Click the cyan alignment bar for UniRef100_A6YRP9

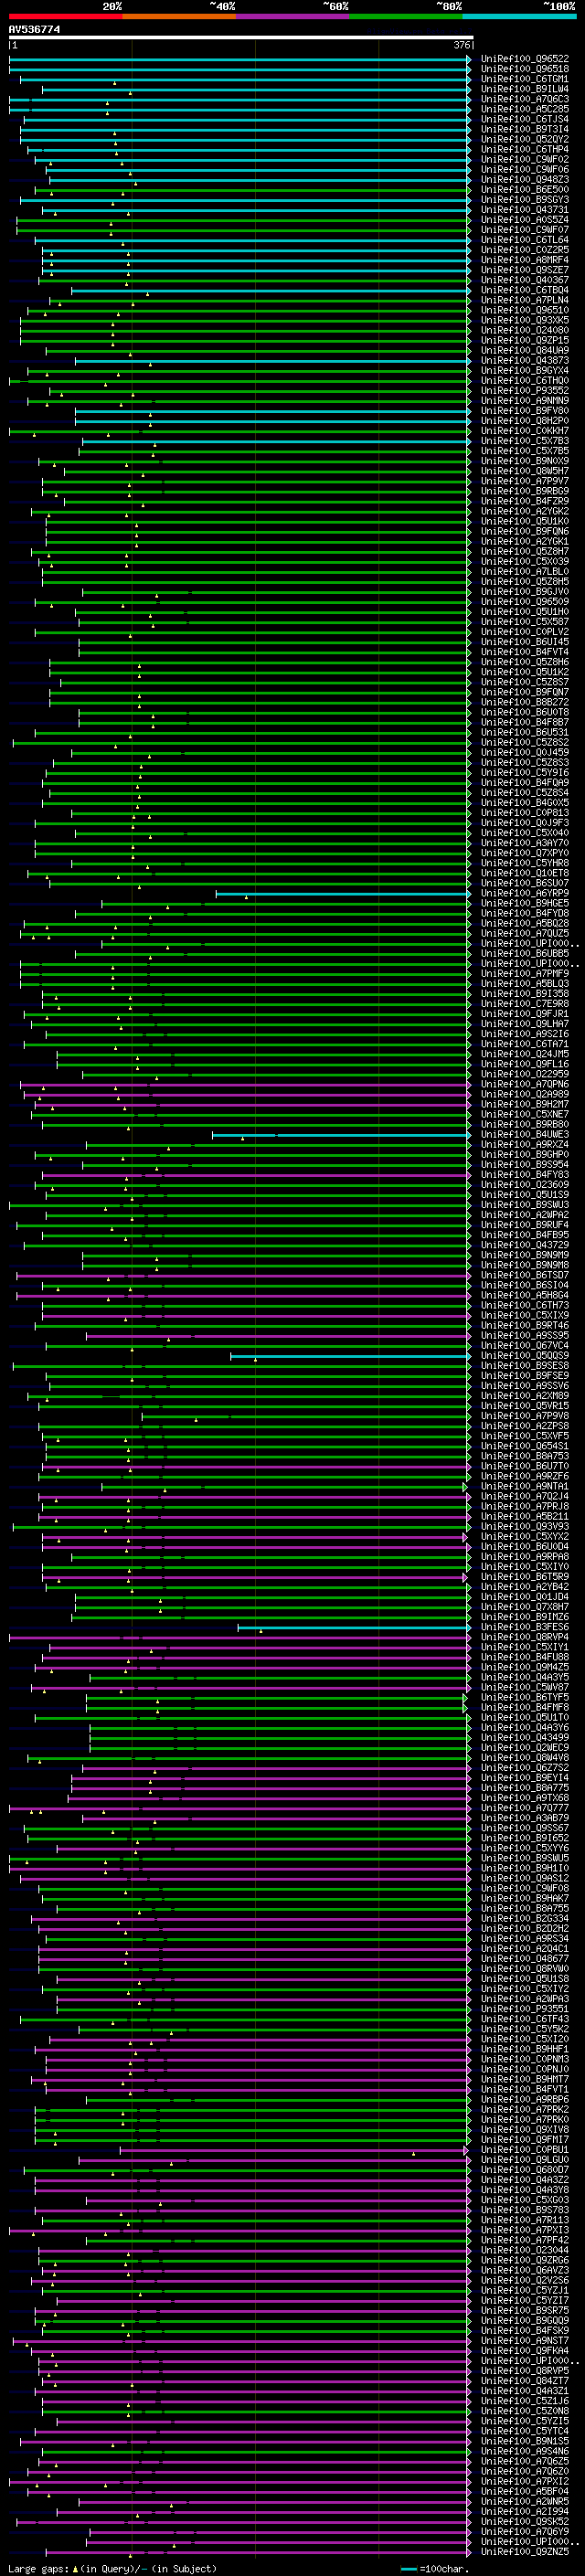343,893
